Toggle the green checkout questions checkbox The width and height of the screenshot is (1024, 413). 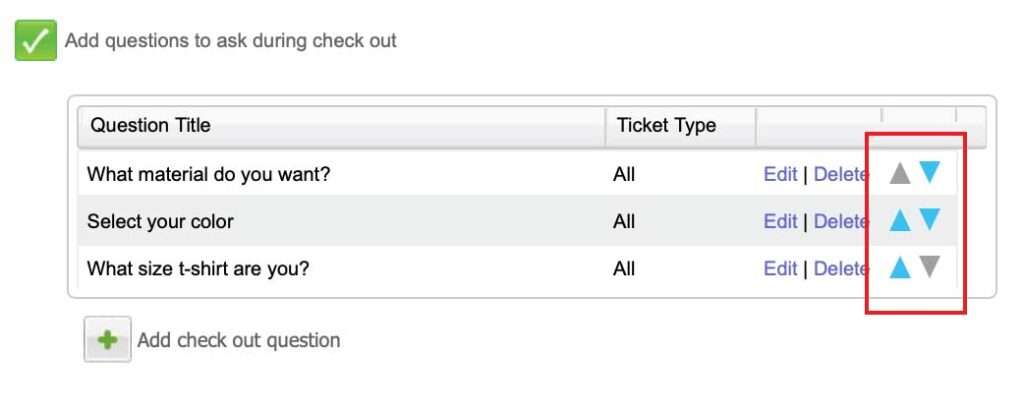tap(36, 41)
